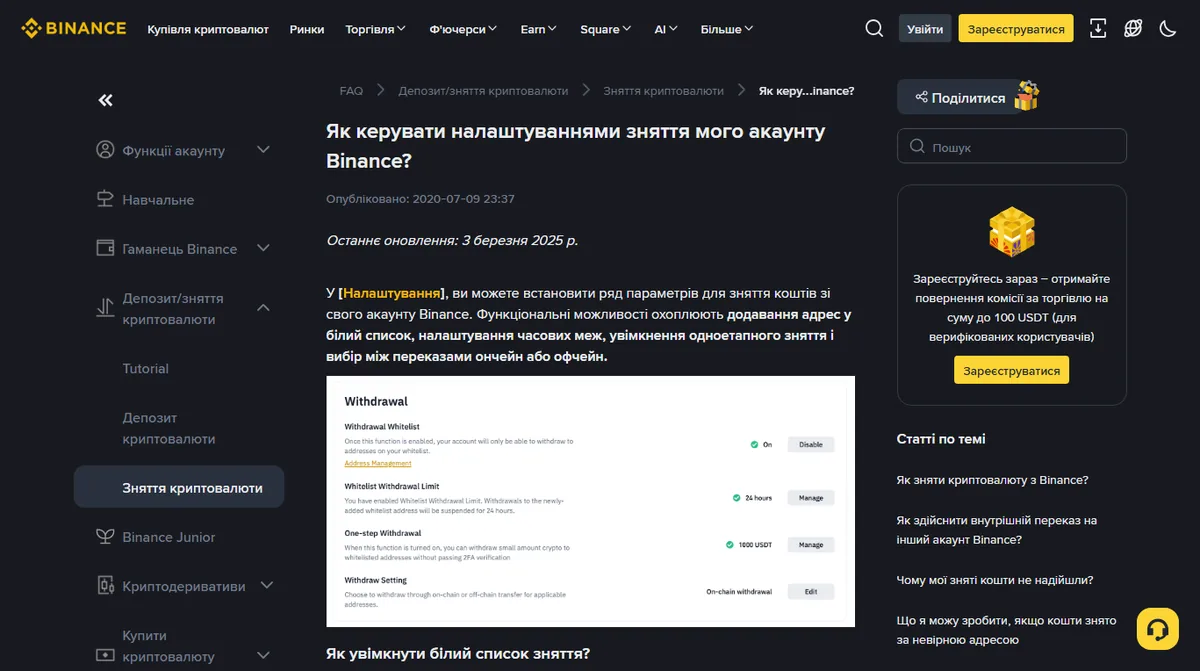Open the Square dropdown menu
Viewport: 1200px width, 671px height.
pyautogui.click(x=606, y=29)
